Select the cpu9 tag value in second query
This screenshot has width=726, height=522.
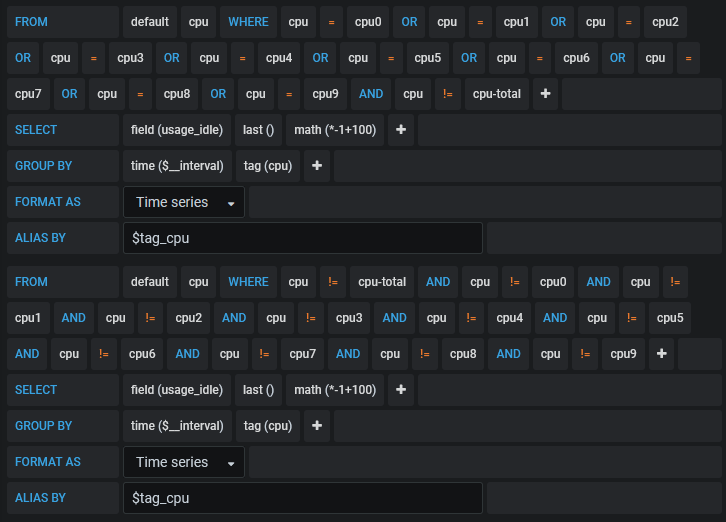(x=623, y=354)
